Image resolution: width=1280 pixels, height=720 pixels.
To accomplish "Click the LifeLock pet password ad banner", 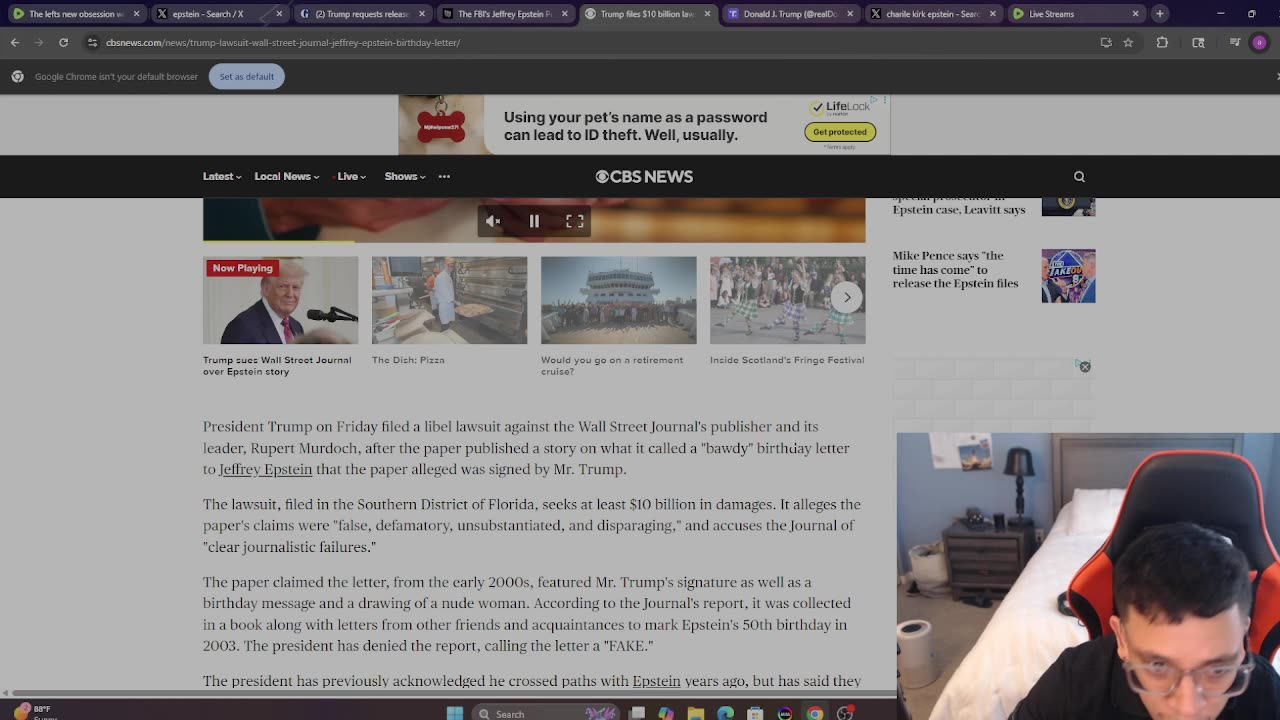I will 644,125.
